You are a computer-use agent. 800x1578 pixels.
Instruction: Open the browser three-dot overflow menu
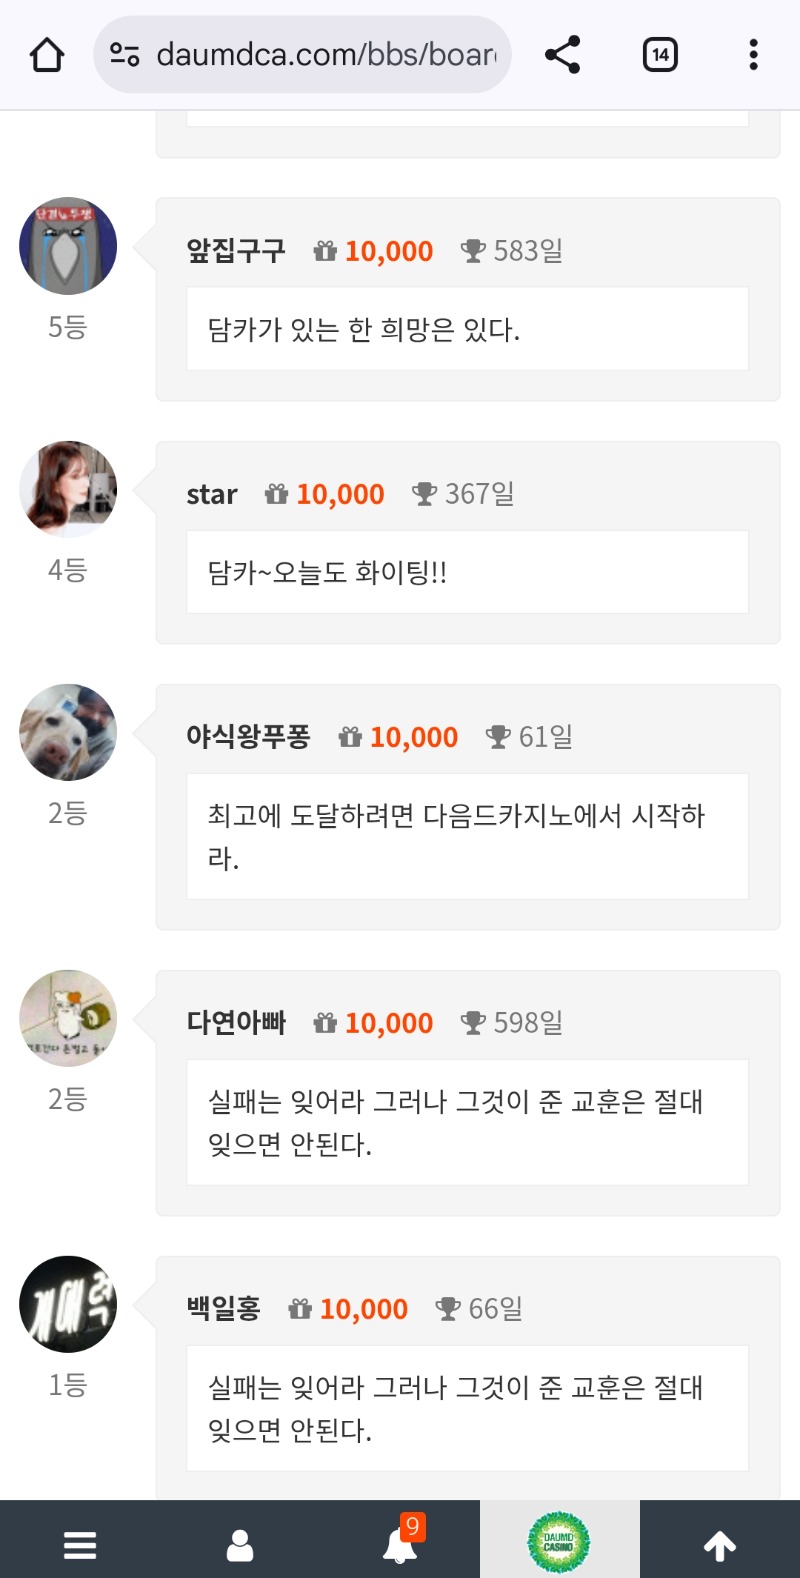tap(753, 55)
